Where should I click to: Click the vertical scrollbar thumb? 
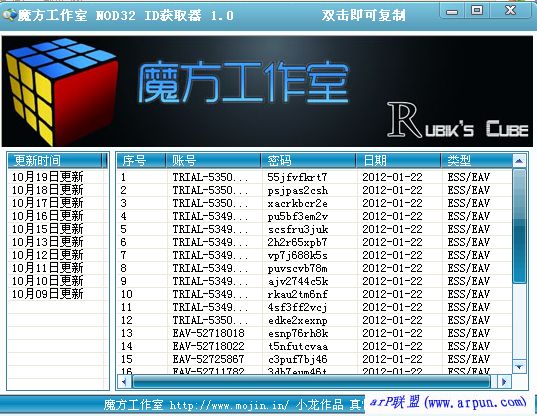[519, 226]
